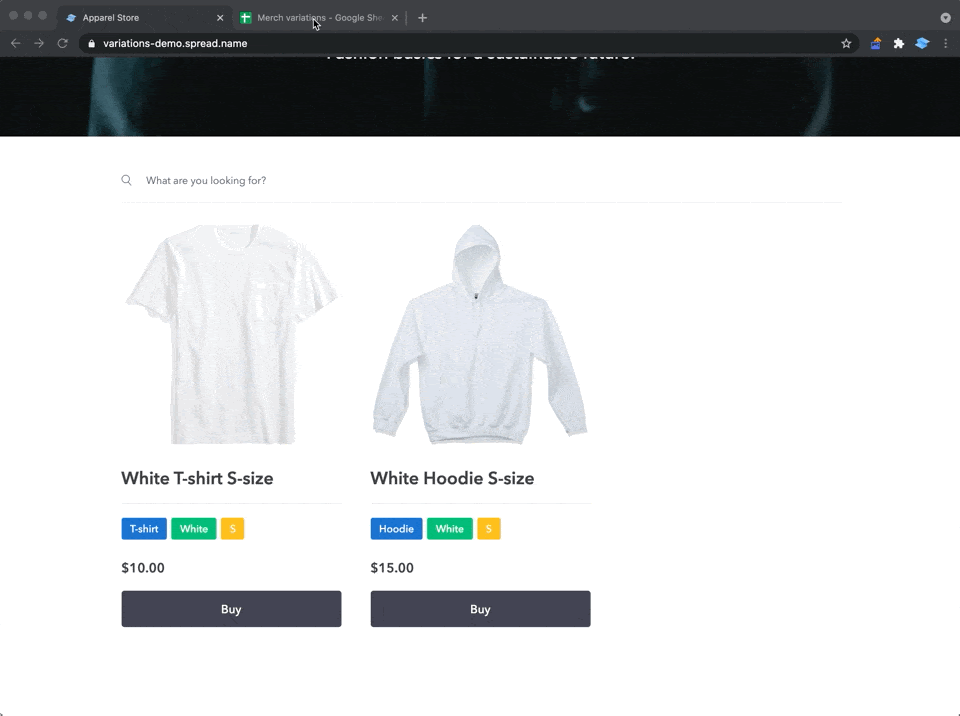
Task: Reload the page
Action: pos(62,43)
